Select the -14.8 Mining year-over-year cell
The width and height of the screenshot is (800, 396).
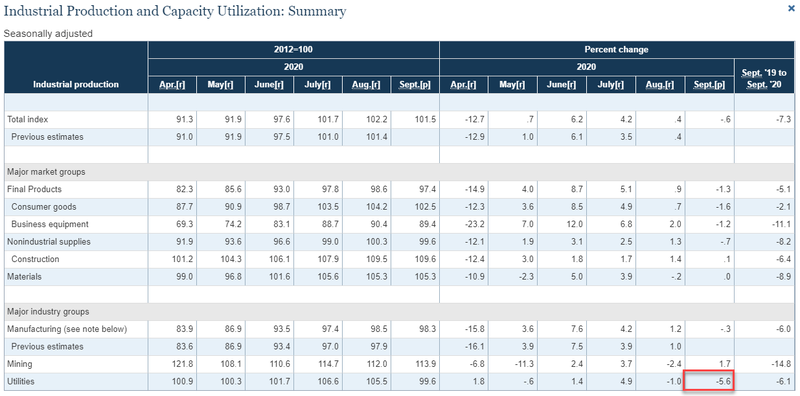(x=764, y=364)
